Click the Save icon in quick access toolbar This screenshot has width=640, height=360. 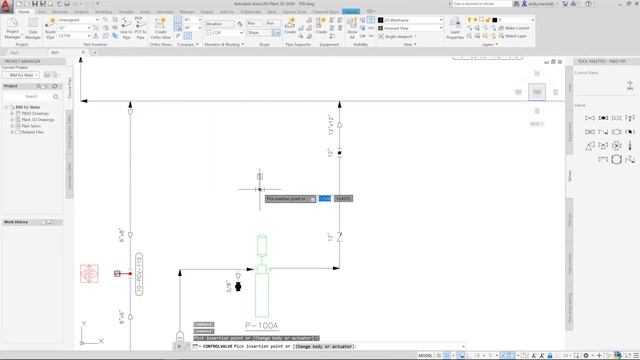[x=35, y=4]
